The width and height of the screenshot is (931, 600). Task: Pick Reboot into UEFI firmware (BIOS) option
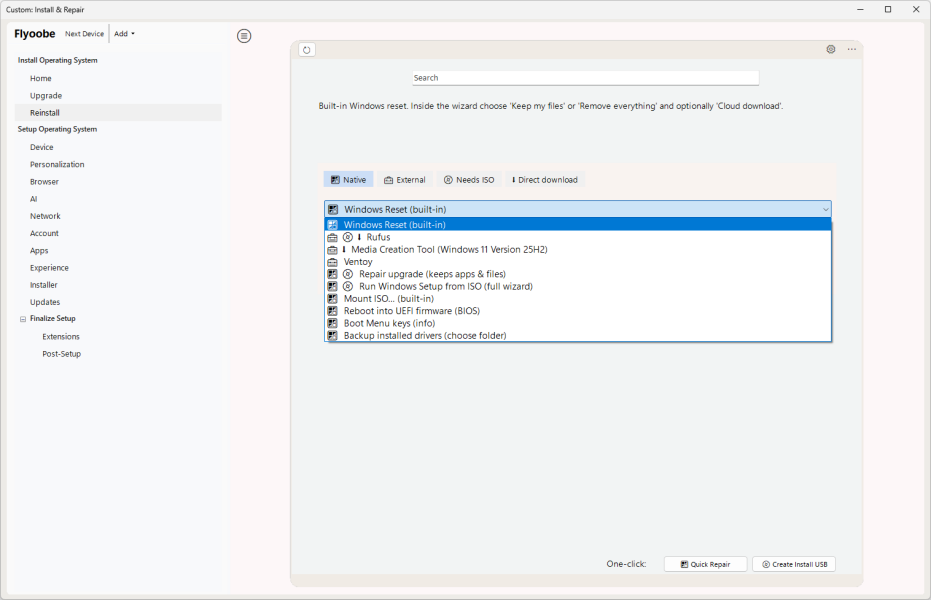click(x=411, y=311)
